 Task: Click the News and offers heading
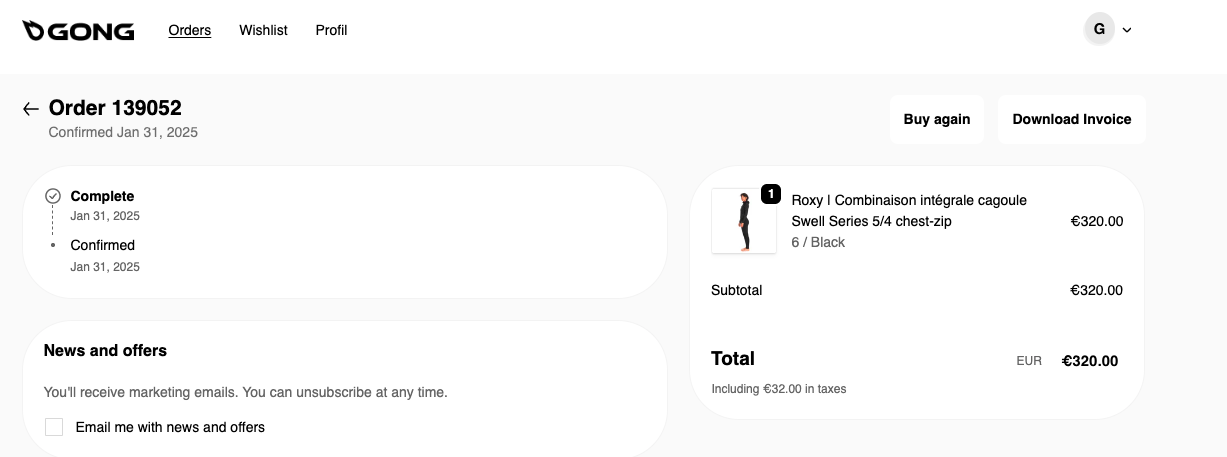point(105,350)
